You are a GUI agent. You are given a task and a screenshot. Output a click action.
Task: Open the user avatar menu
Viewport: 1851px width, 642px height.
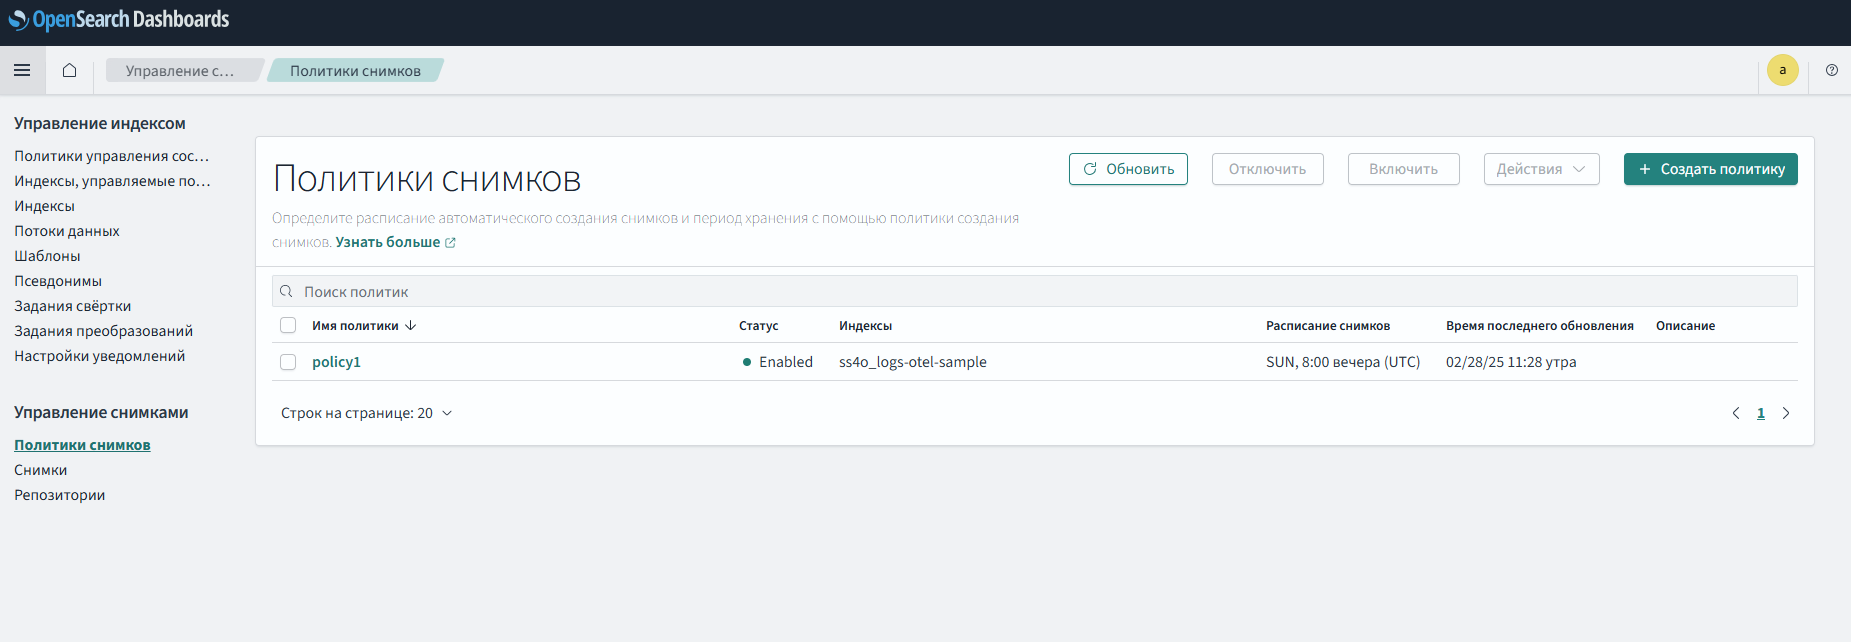tap(1782, 70)
